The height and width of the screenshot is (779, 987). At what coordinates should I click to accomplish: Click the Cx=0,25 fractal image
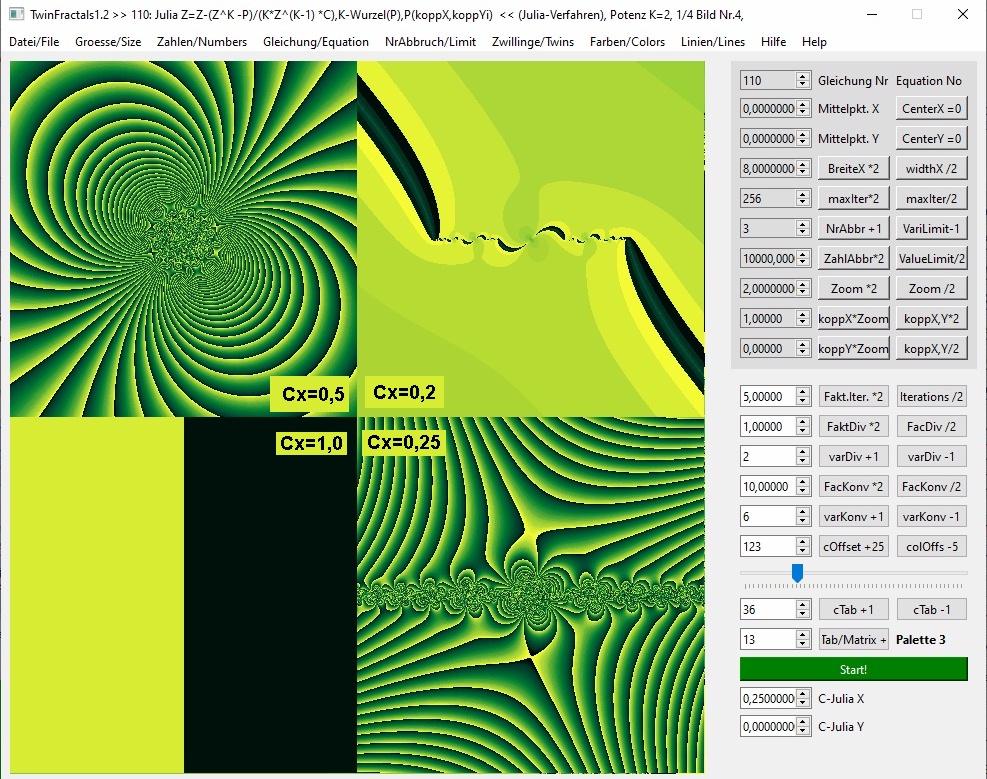(531, 595)
